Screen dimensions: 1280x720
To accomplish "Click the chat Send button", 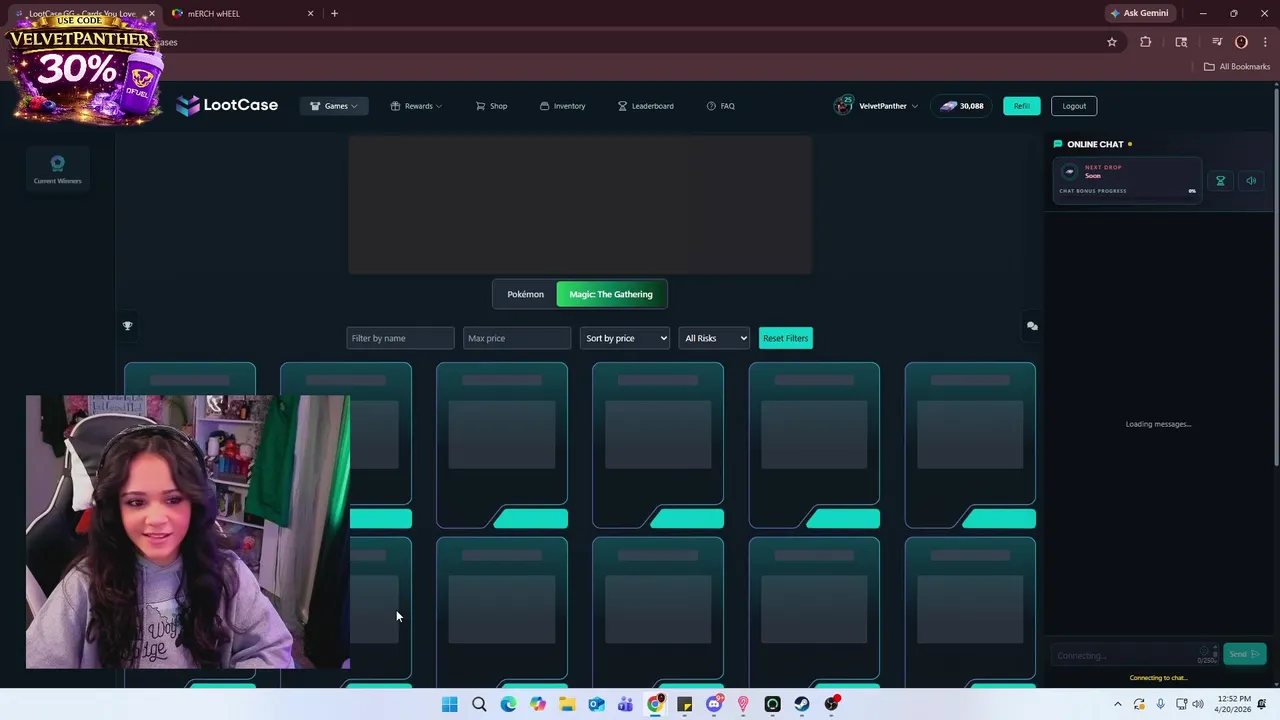I will [x=1244, y=654].
